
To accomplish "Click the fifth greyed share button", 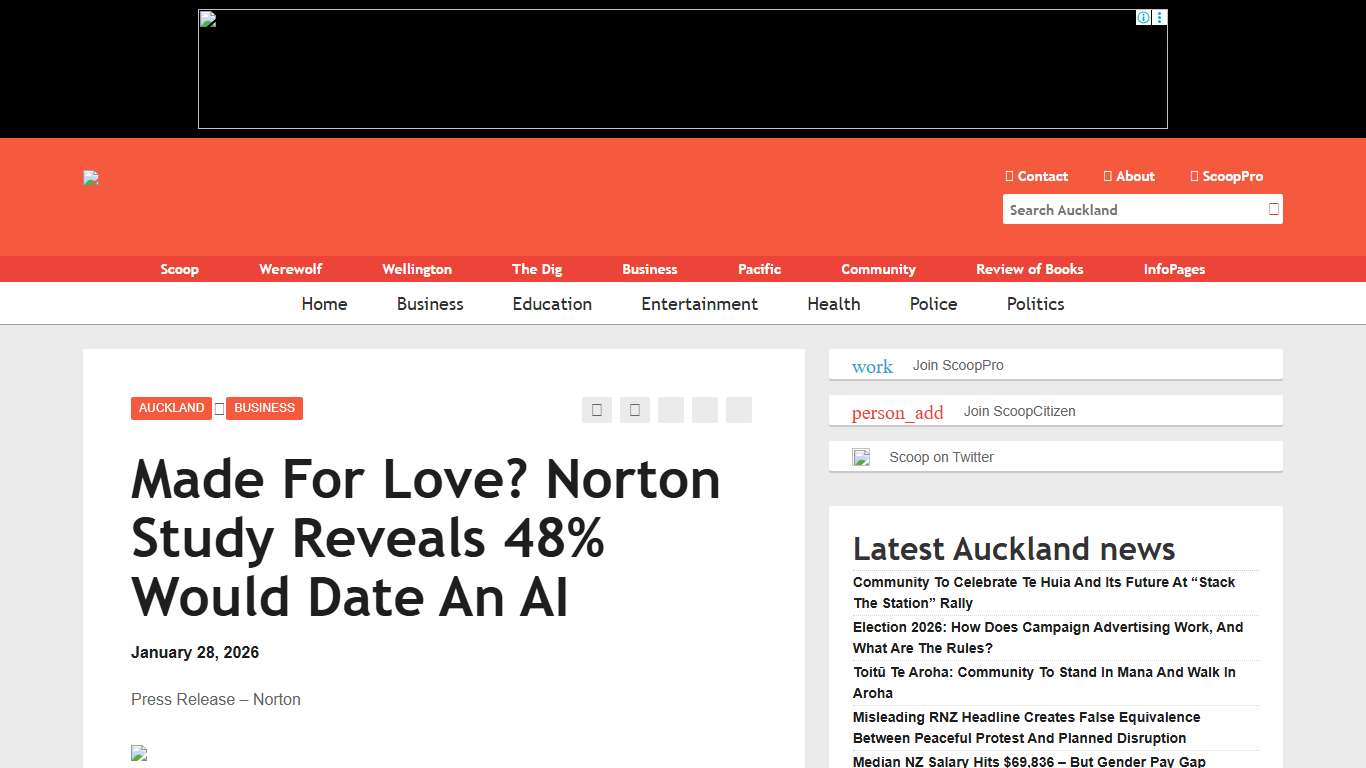I will click(x=738, y=410).
